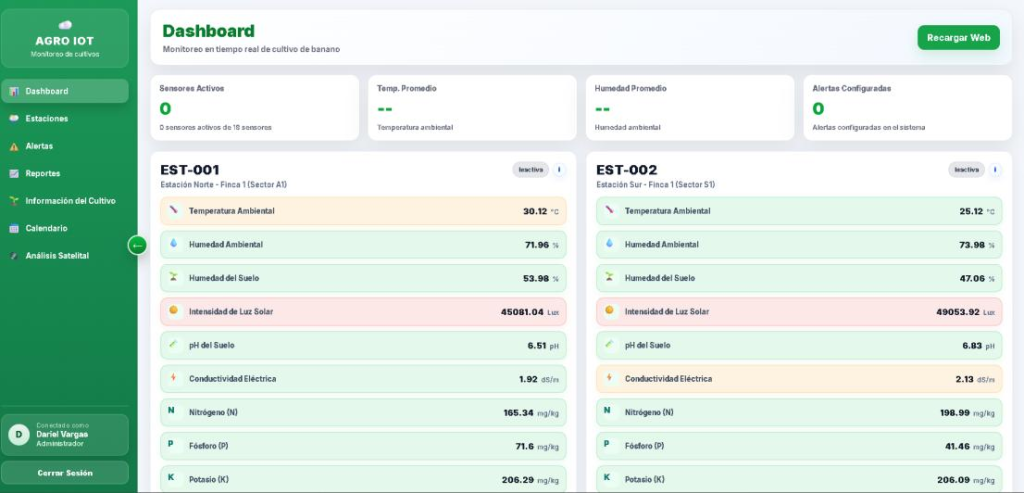Click the EST-001 Humedad Ambiental droplet icon
The height and width of the screenshot is (493, 1024).
click(x=173, y=243)
